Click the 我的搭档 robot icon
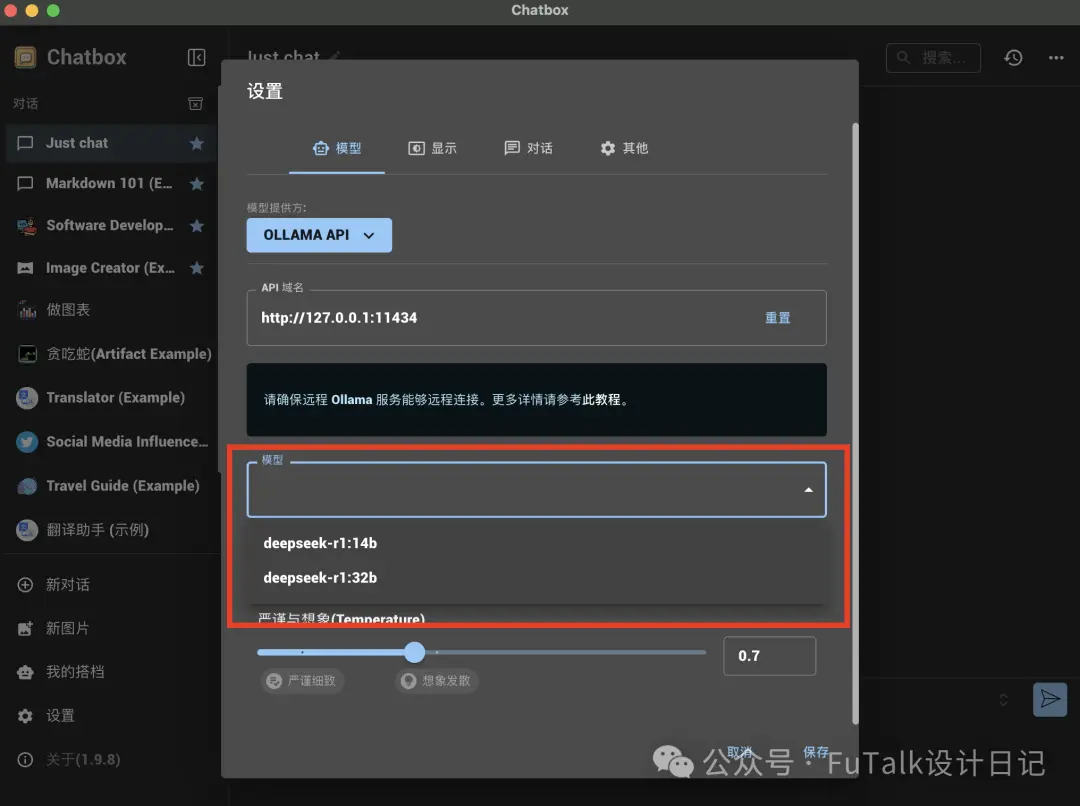Viewport: 1080px width, 806px height. tap(25, 672)
